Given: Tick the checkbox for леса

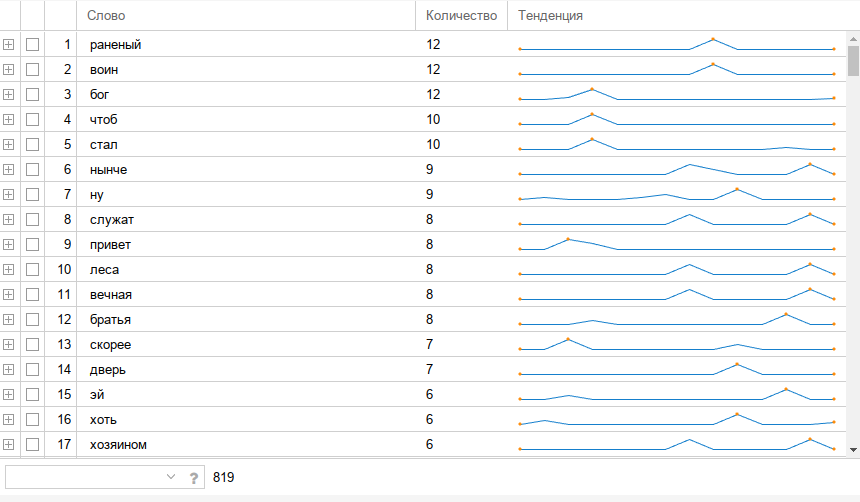Looking at the screenshot, I should point(33,269).
